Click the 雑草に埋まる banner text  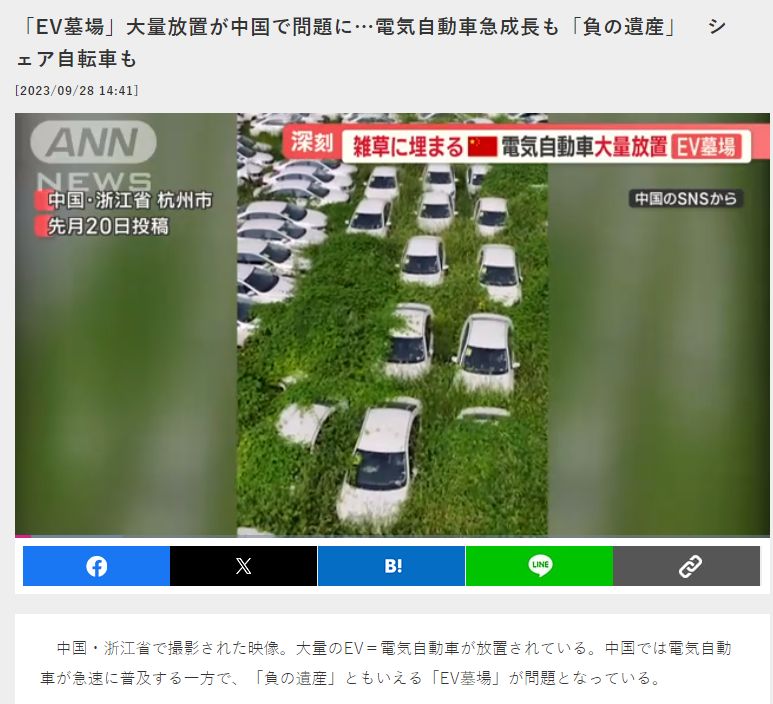(x=408, y=147)
